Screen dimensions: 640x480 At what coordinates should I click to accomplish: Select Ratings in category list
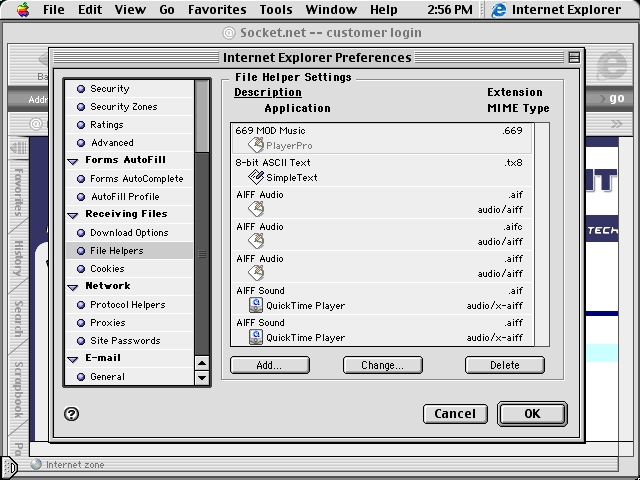(129, 124)
